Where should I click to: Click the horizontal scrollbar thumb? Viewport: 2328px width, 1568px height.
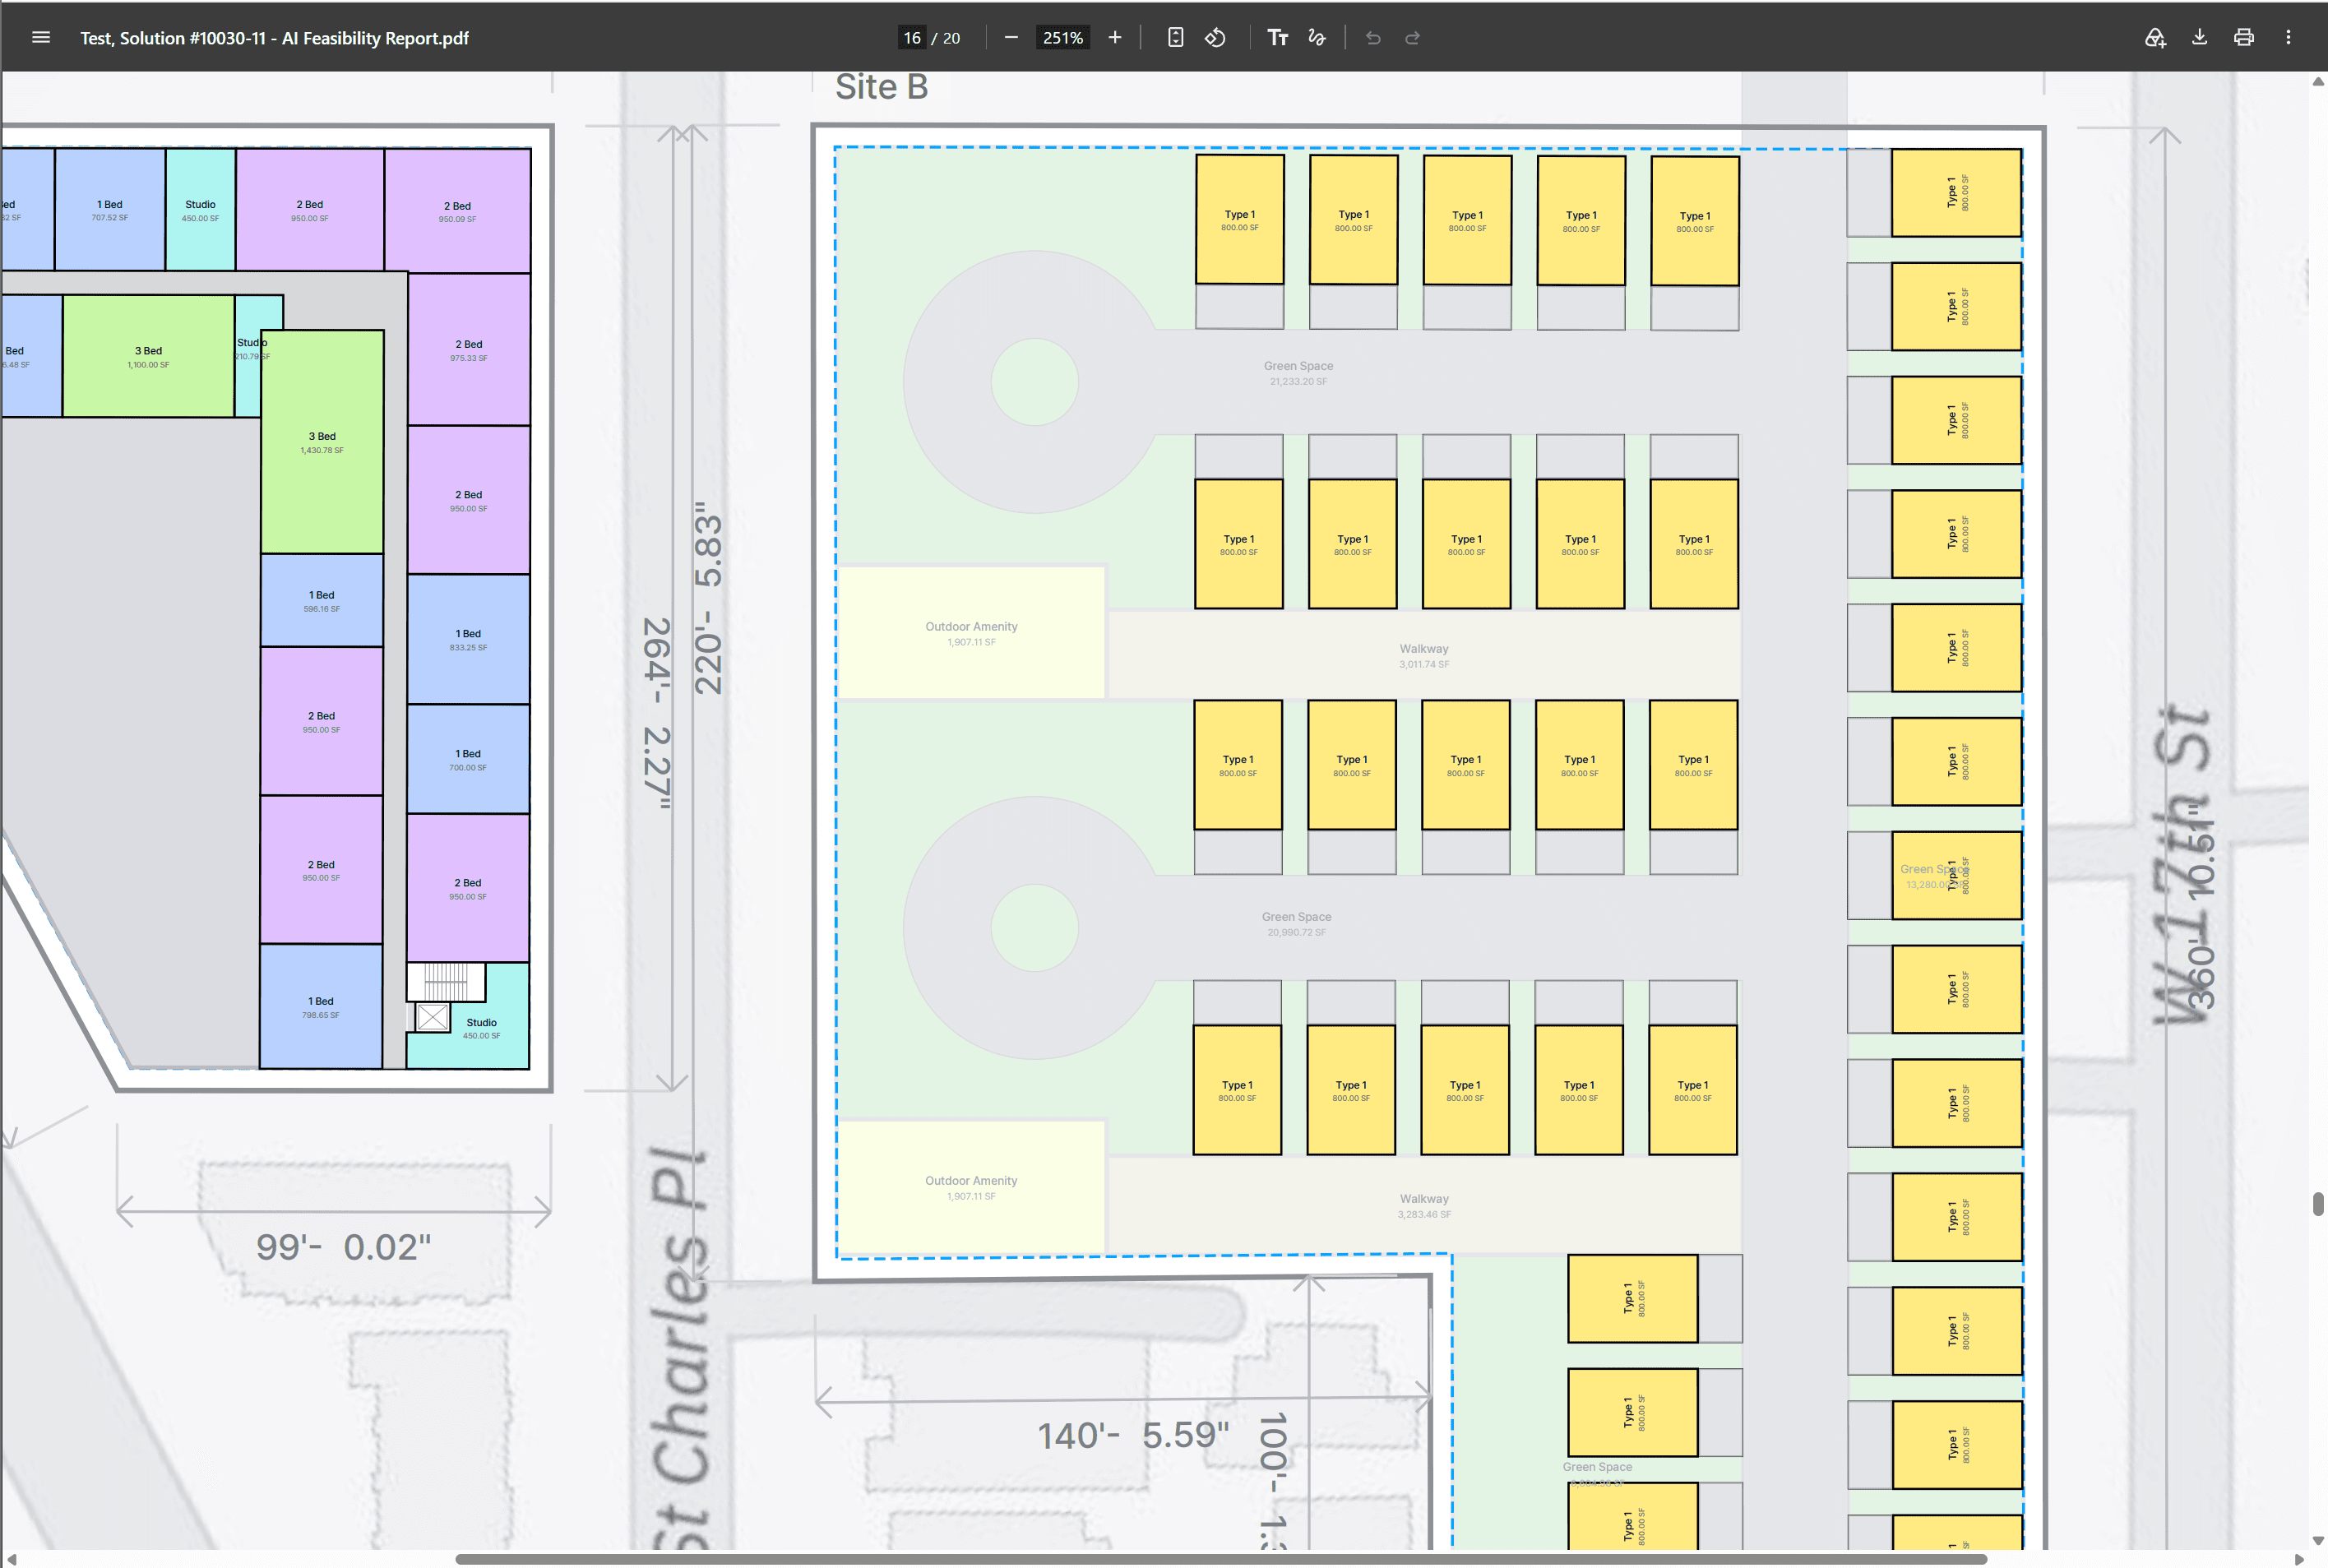point(1221,1559)
